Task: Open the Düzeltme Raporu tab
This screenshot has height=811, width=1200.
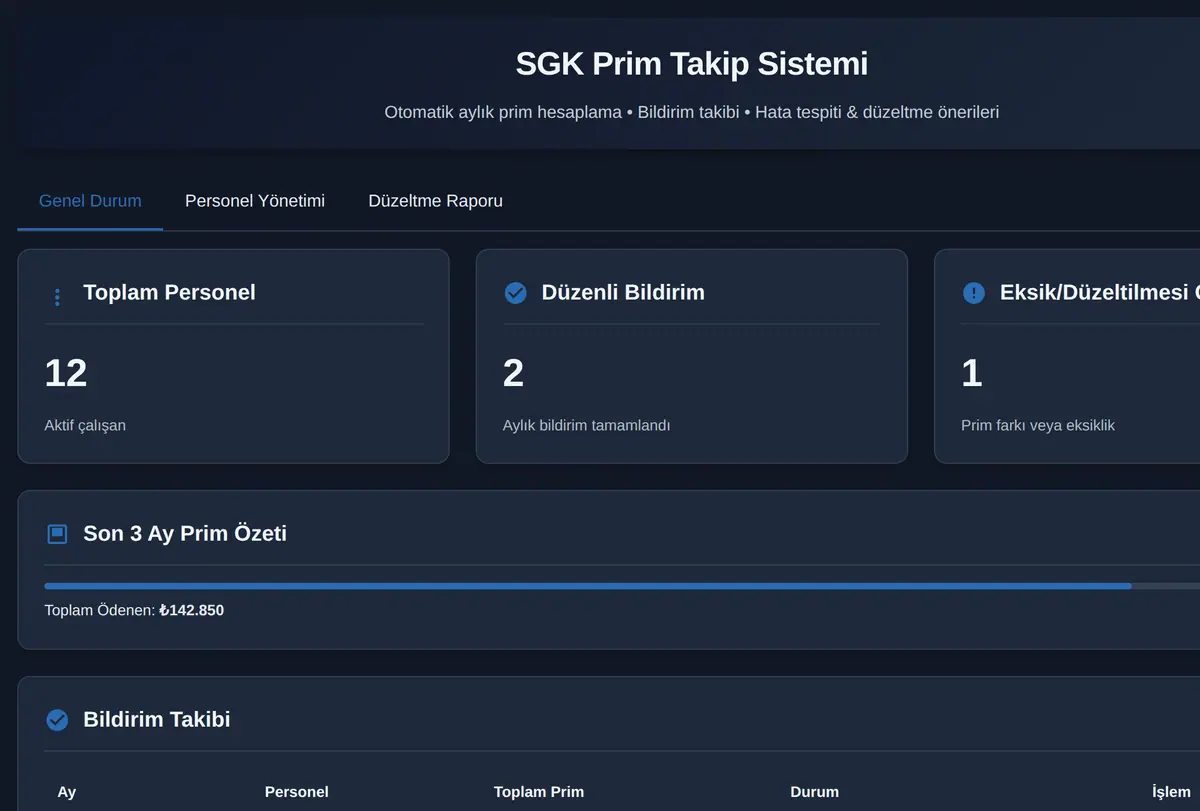Action: (x=435, y=201)
